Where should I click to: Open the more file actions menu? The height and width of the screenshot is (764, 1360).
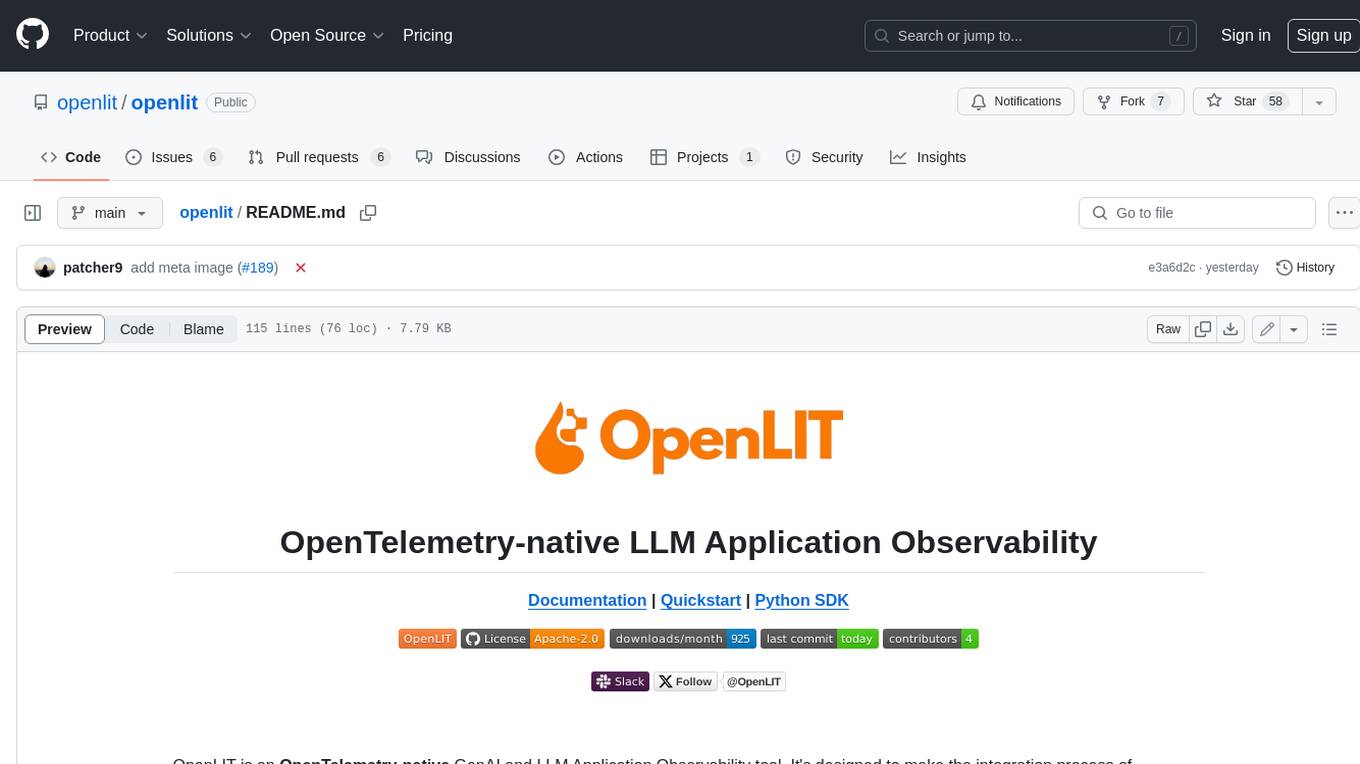1344,213
